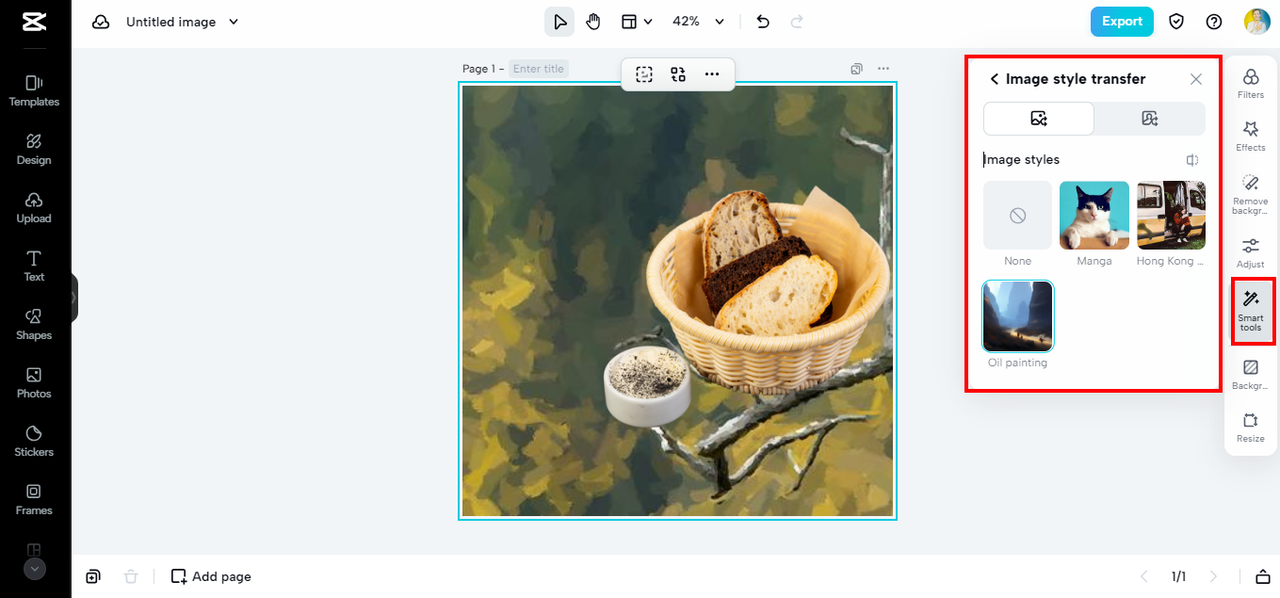Go to the next page arrow
Image resolution: width=1280 pixels, height=598 pixels.
point(1213,576)
